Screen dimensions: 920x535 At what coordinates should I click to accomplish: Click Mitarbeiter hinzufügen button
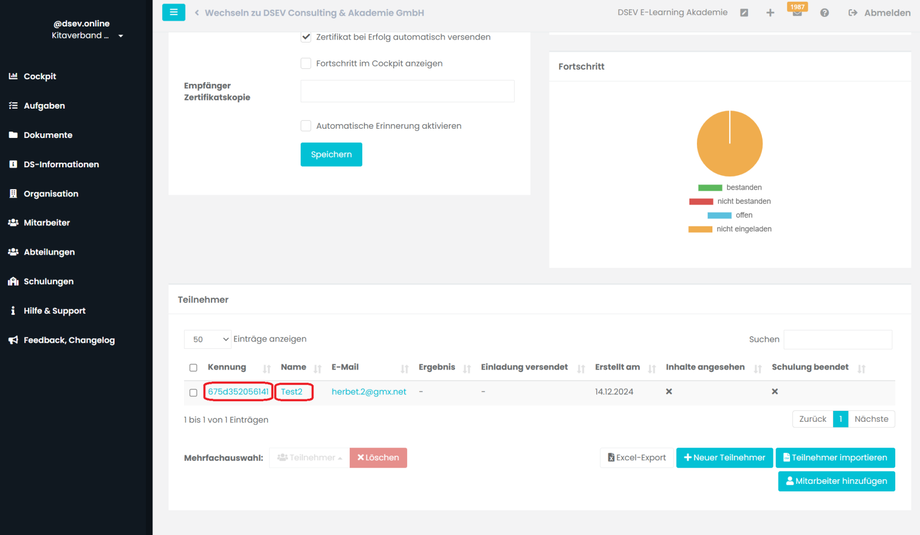coord(837,481)
